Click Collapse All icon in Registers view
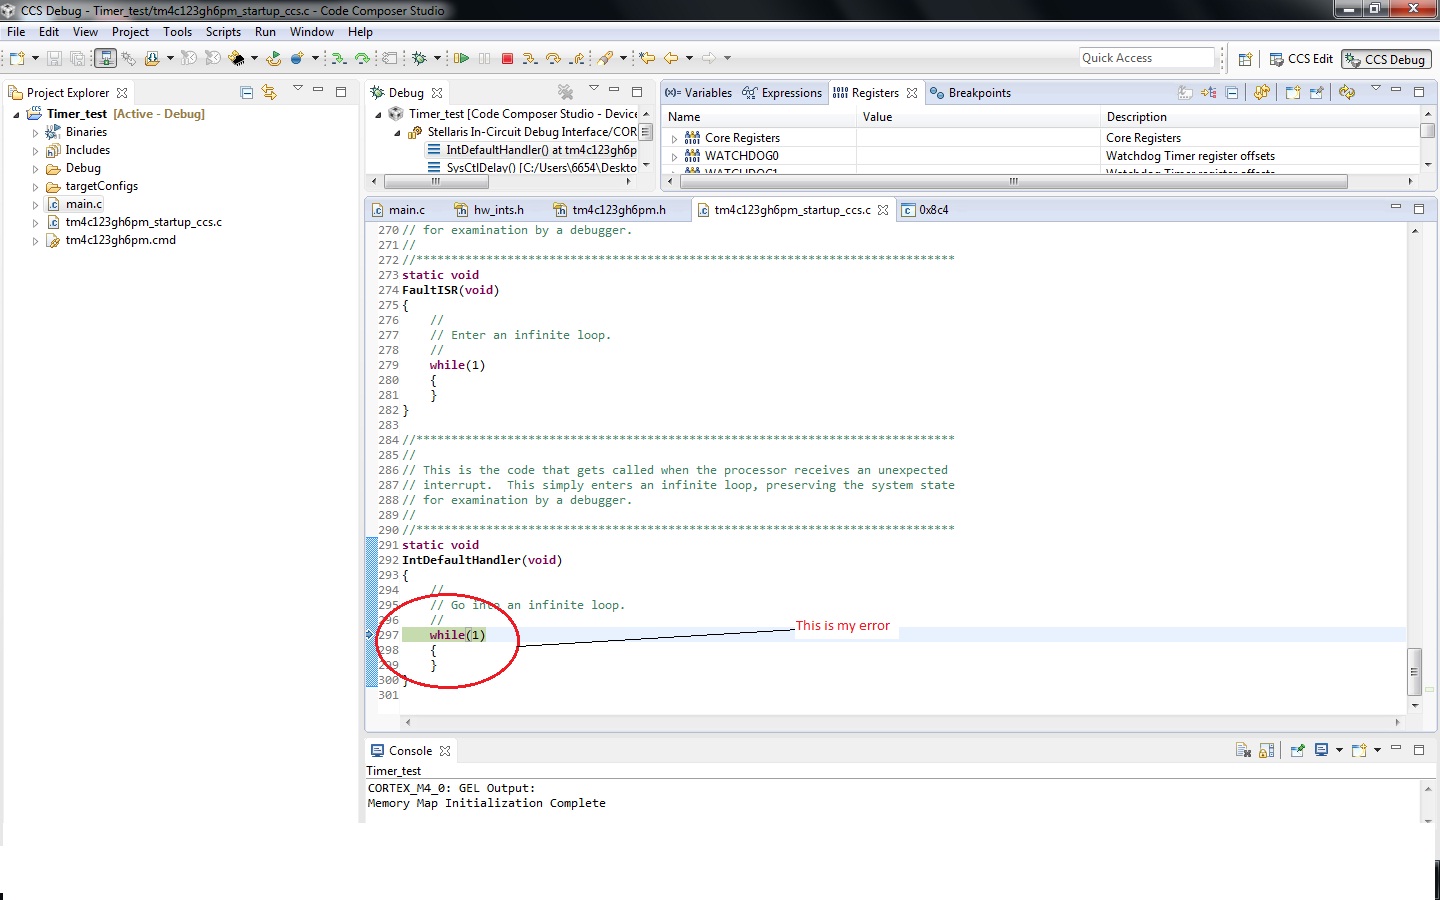Screen dimensions: 1440x900 pyautogui.click(x=1232, y=93)
